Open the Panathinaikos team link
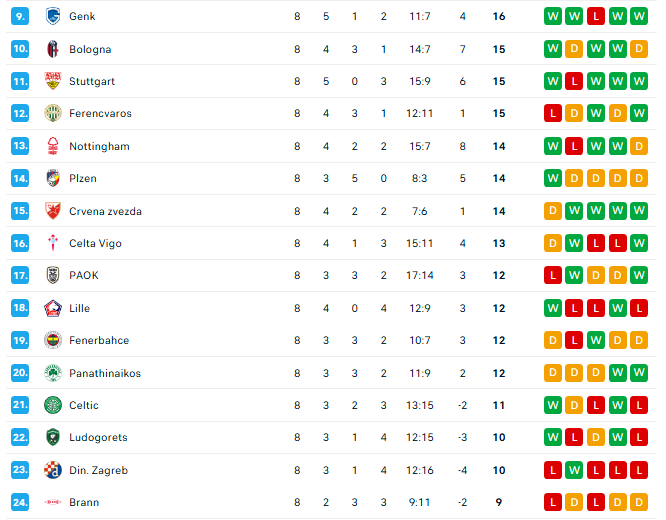The width and height of the screenshot is (666, 520). (x=105, y=373)
